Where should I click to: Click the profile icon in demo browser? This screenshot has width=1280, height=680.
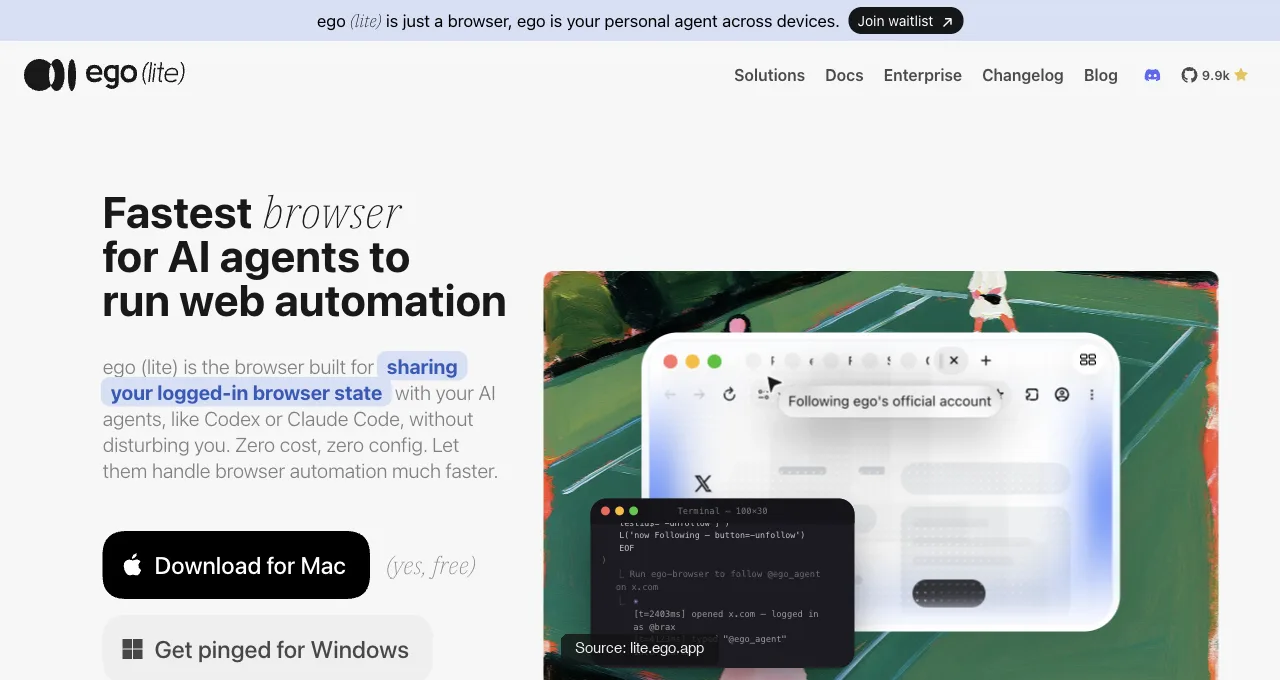click(1062, 395)
